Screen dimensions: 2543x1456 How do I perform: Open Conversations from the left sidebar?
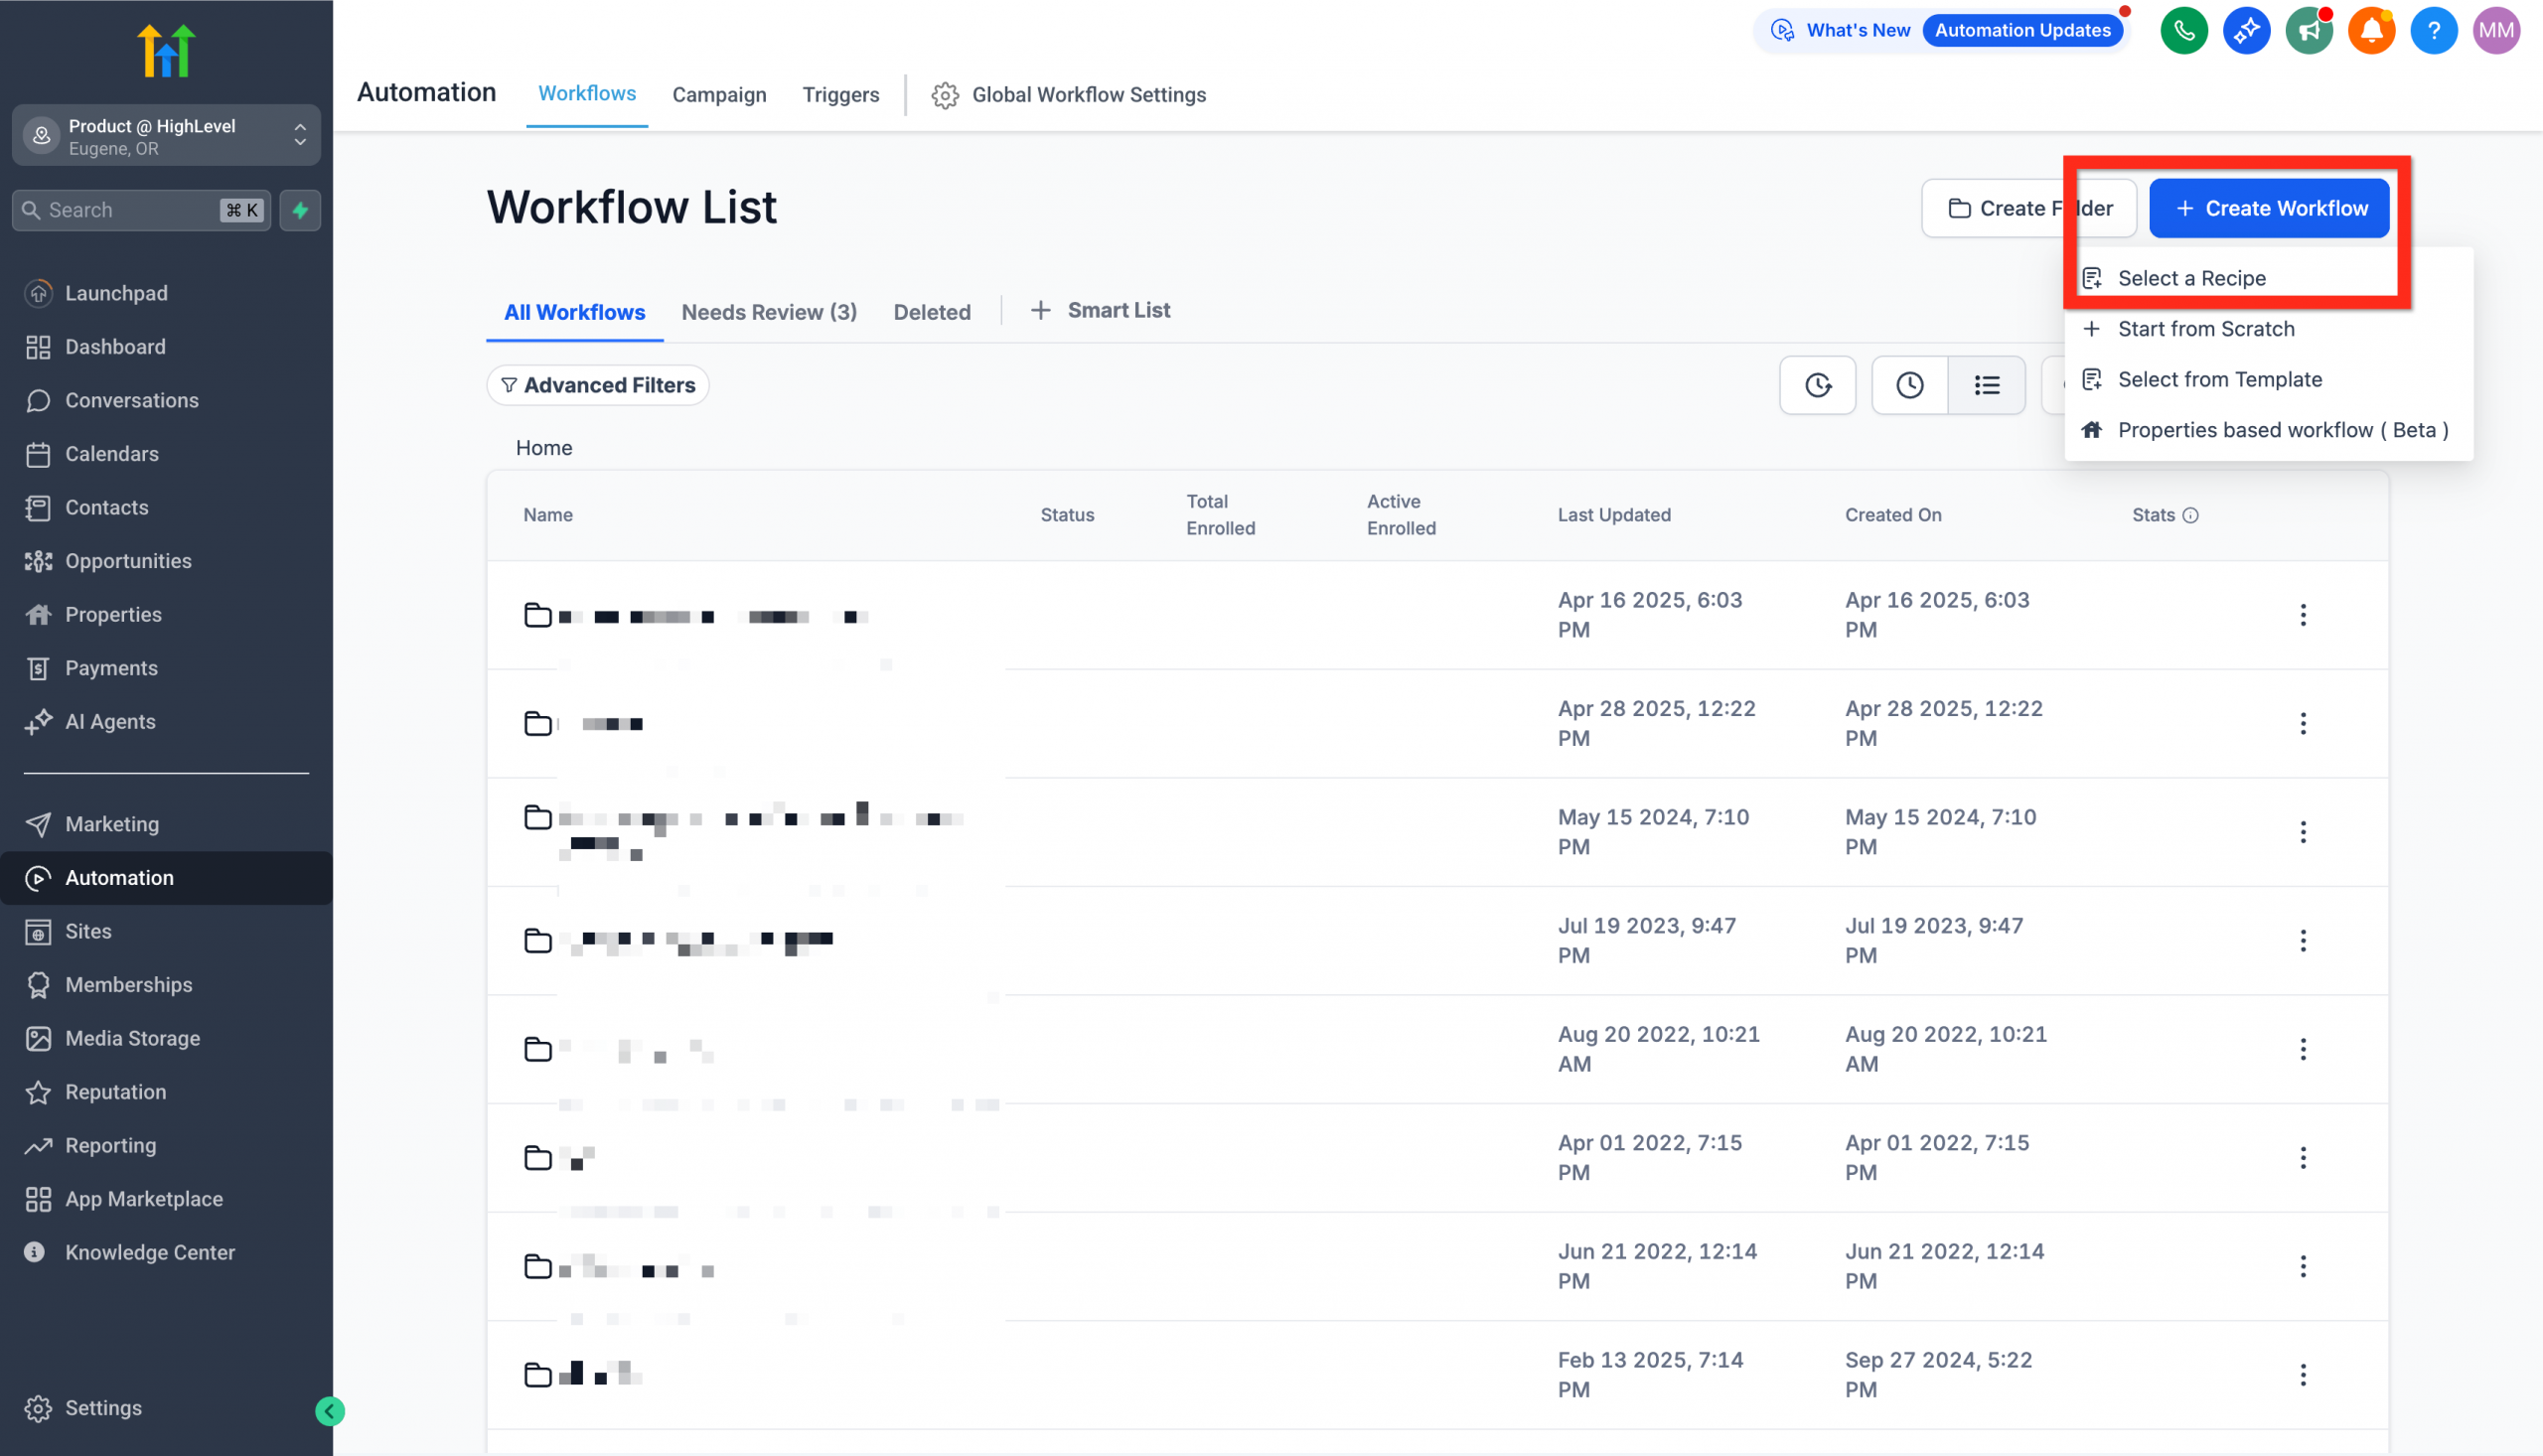132,400
